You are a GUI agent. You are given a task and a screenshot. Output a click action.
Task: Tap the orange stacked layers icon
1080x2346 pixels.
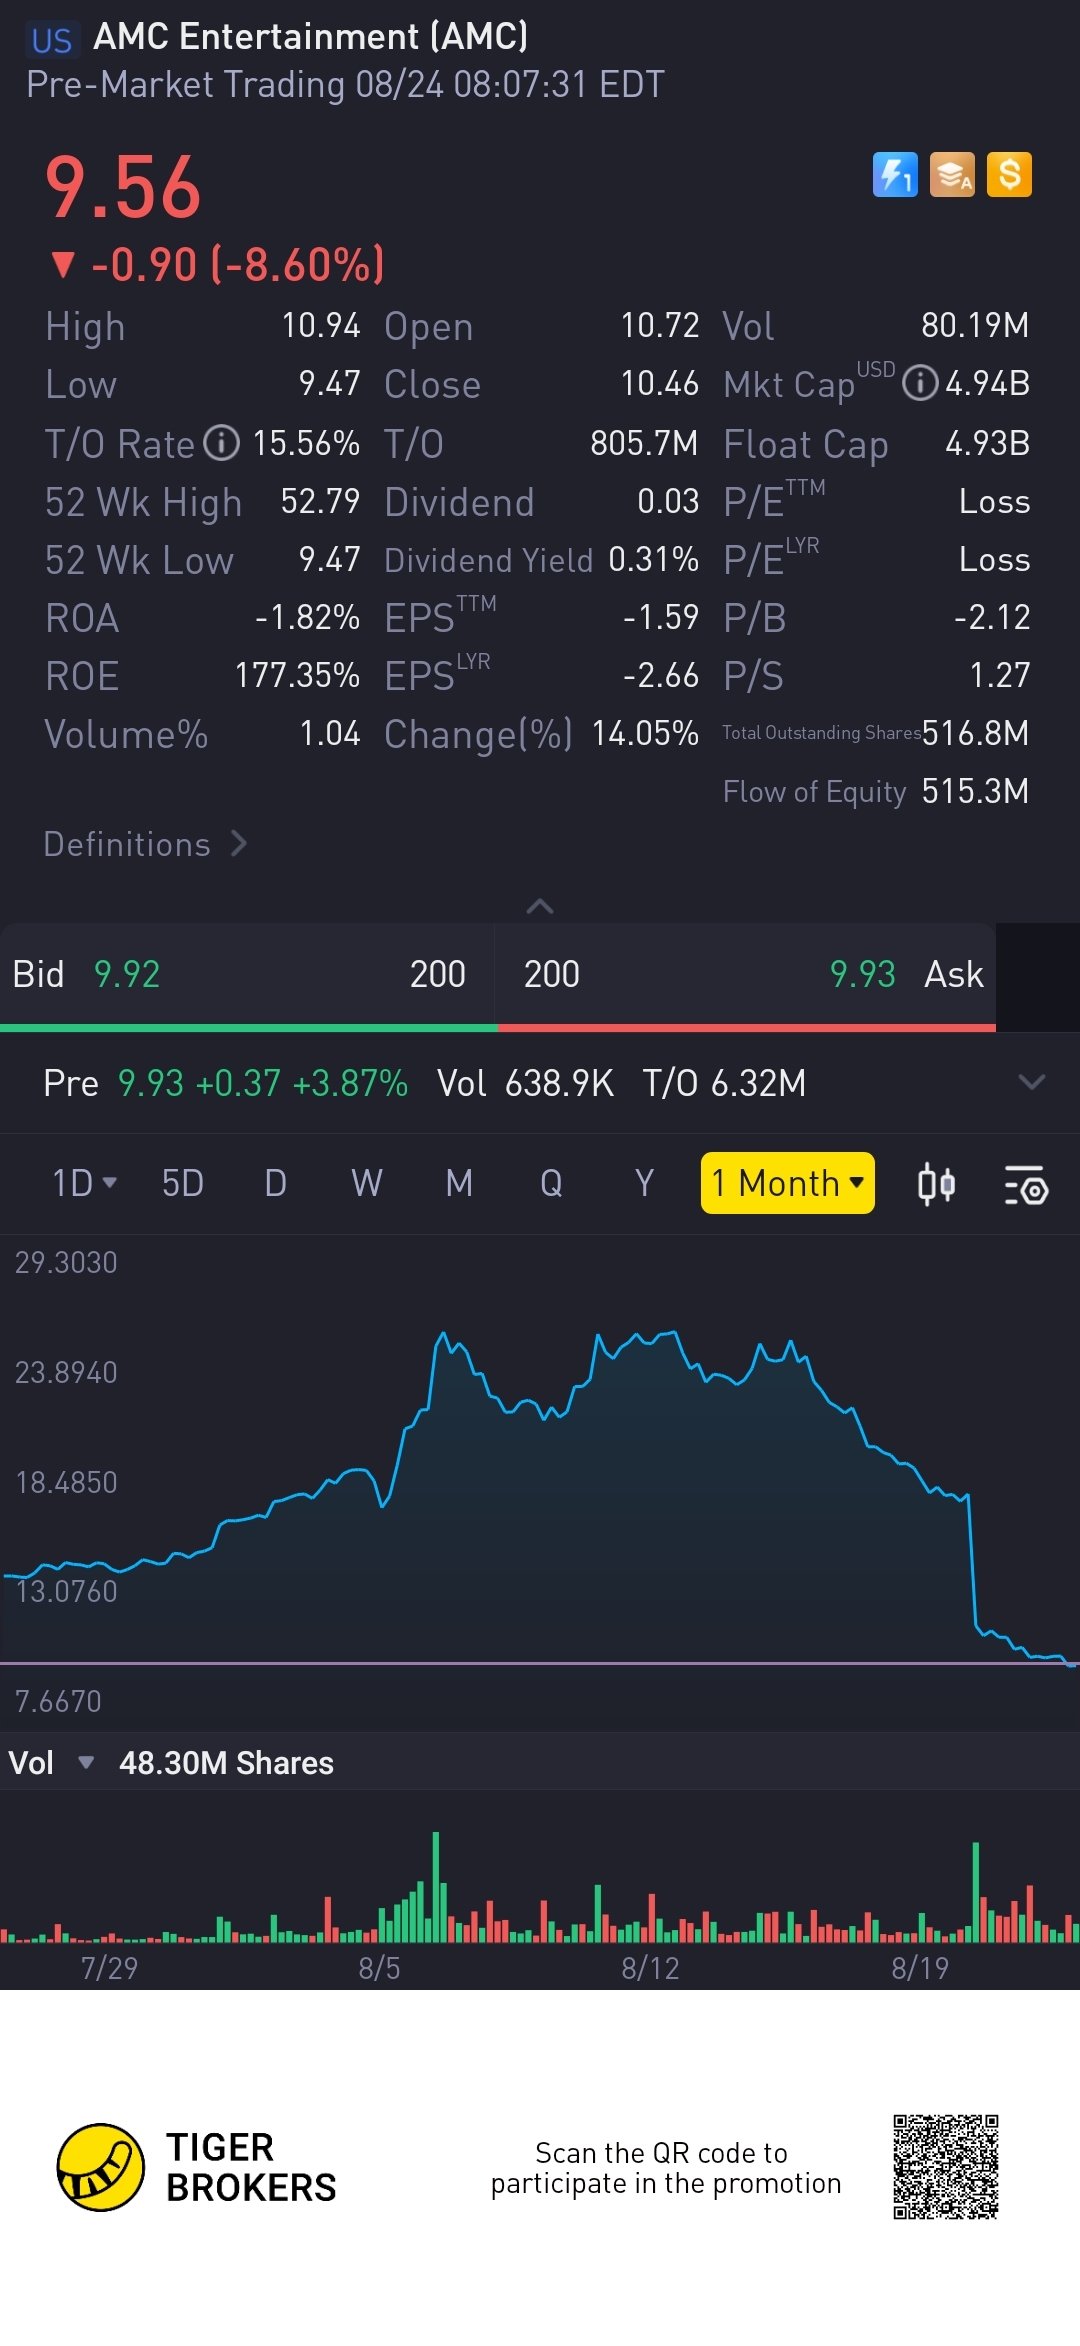tap(952, 175)
